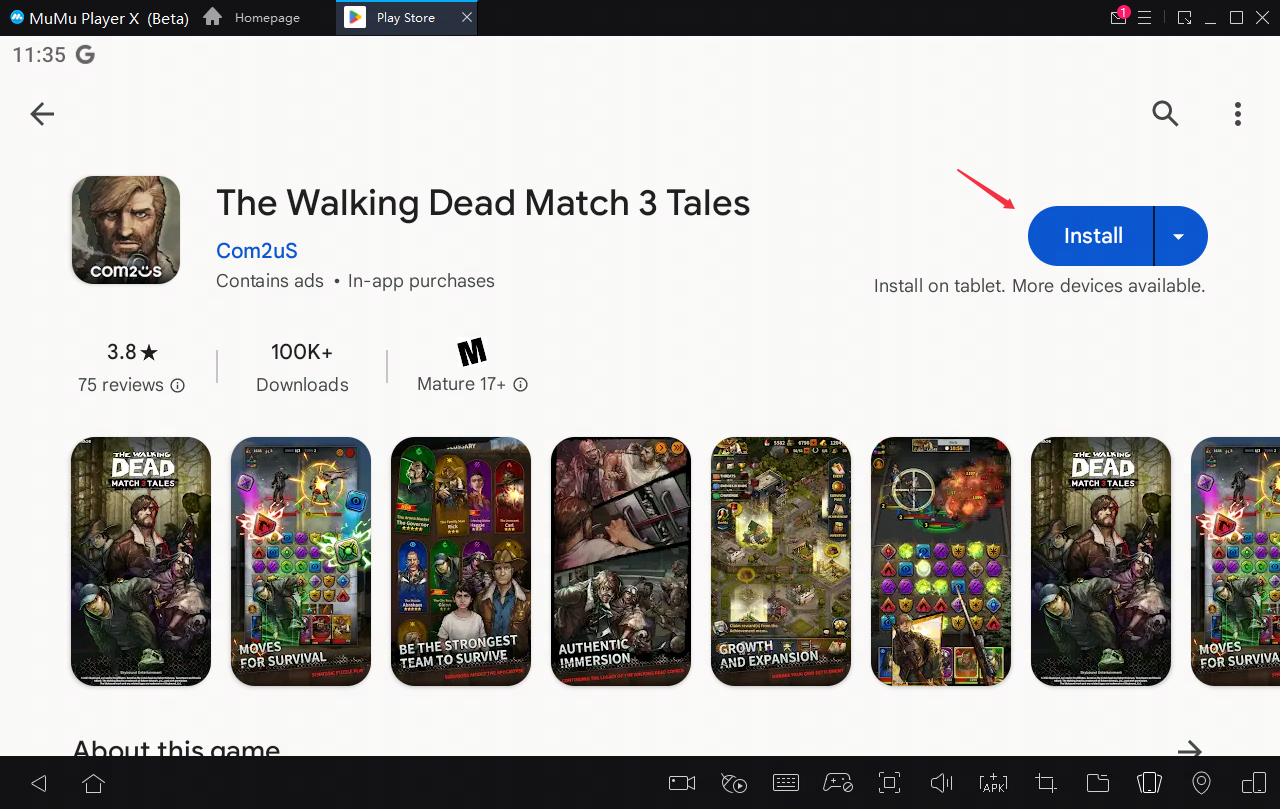Go back with the Play Store arrow
This screenshot has width=1280, height=809.
(42, 114)
